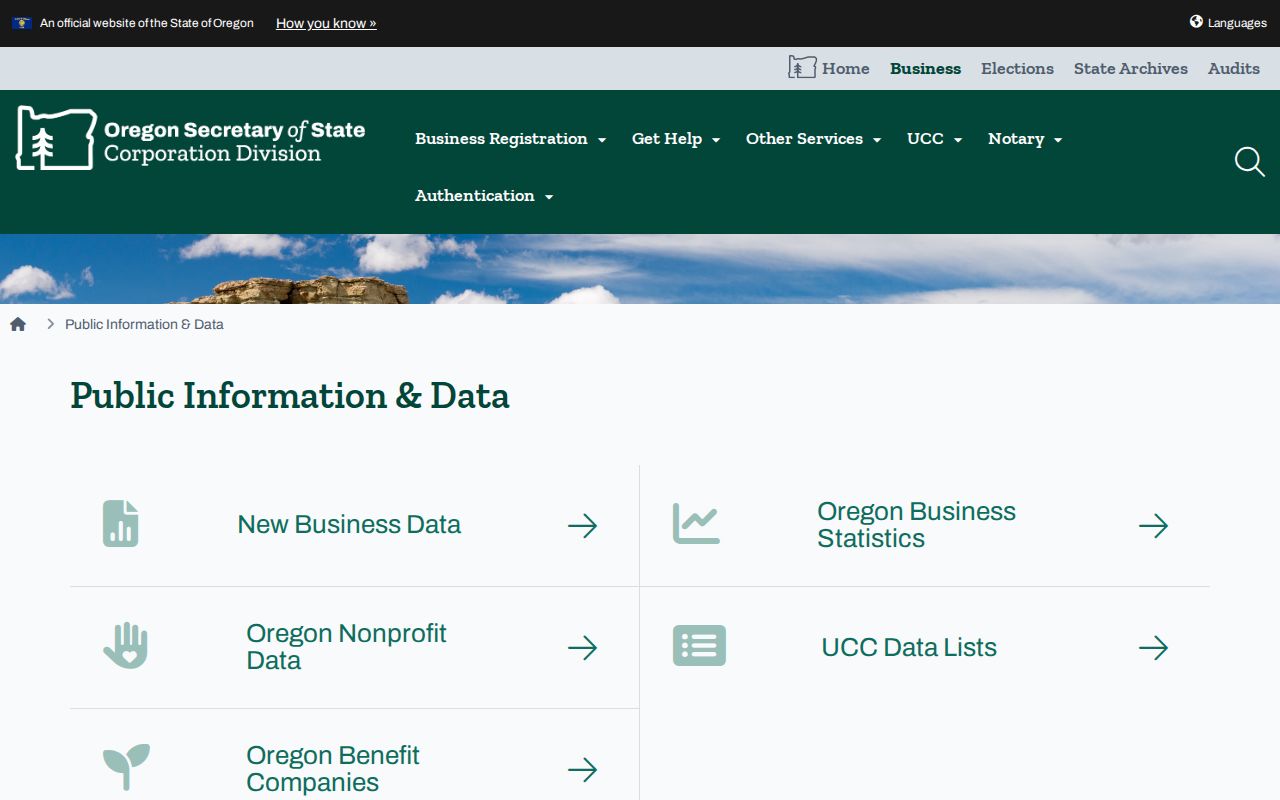The image size is (1280, 800).
Task: Open the Oregon Nonprofit Data link
Action: pos(346,647)
